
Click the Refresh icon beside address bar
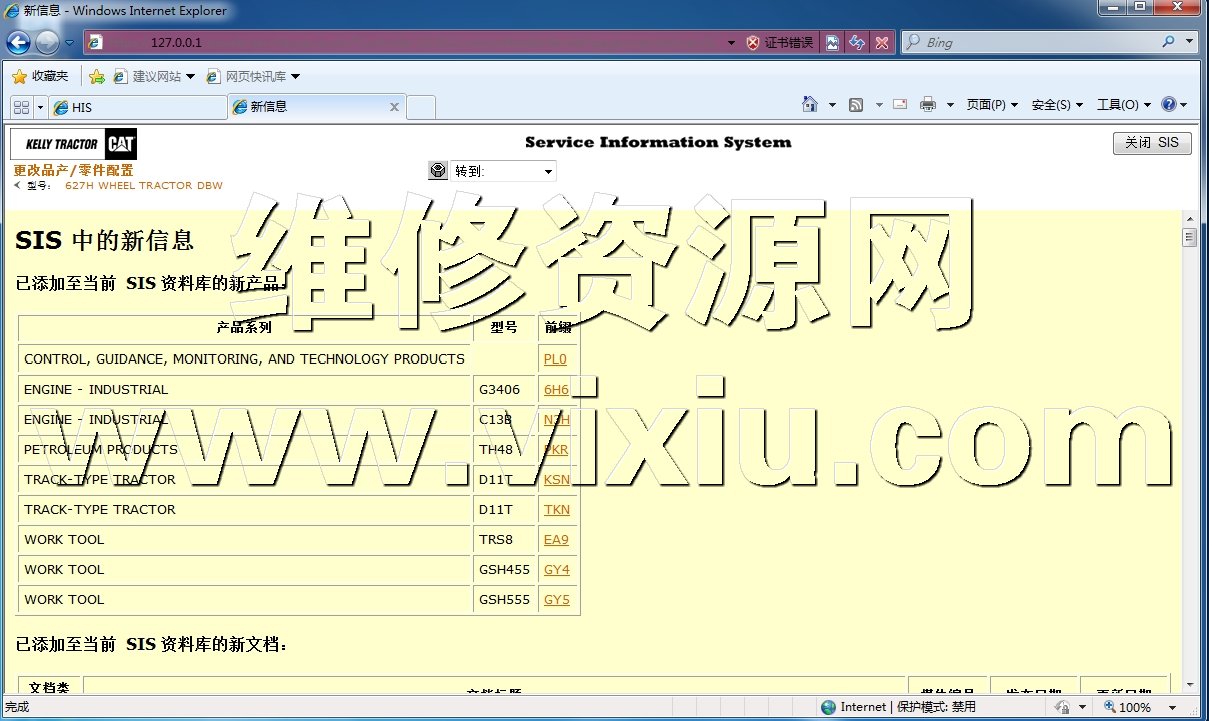click(857, 43)
